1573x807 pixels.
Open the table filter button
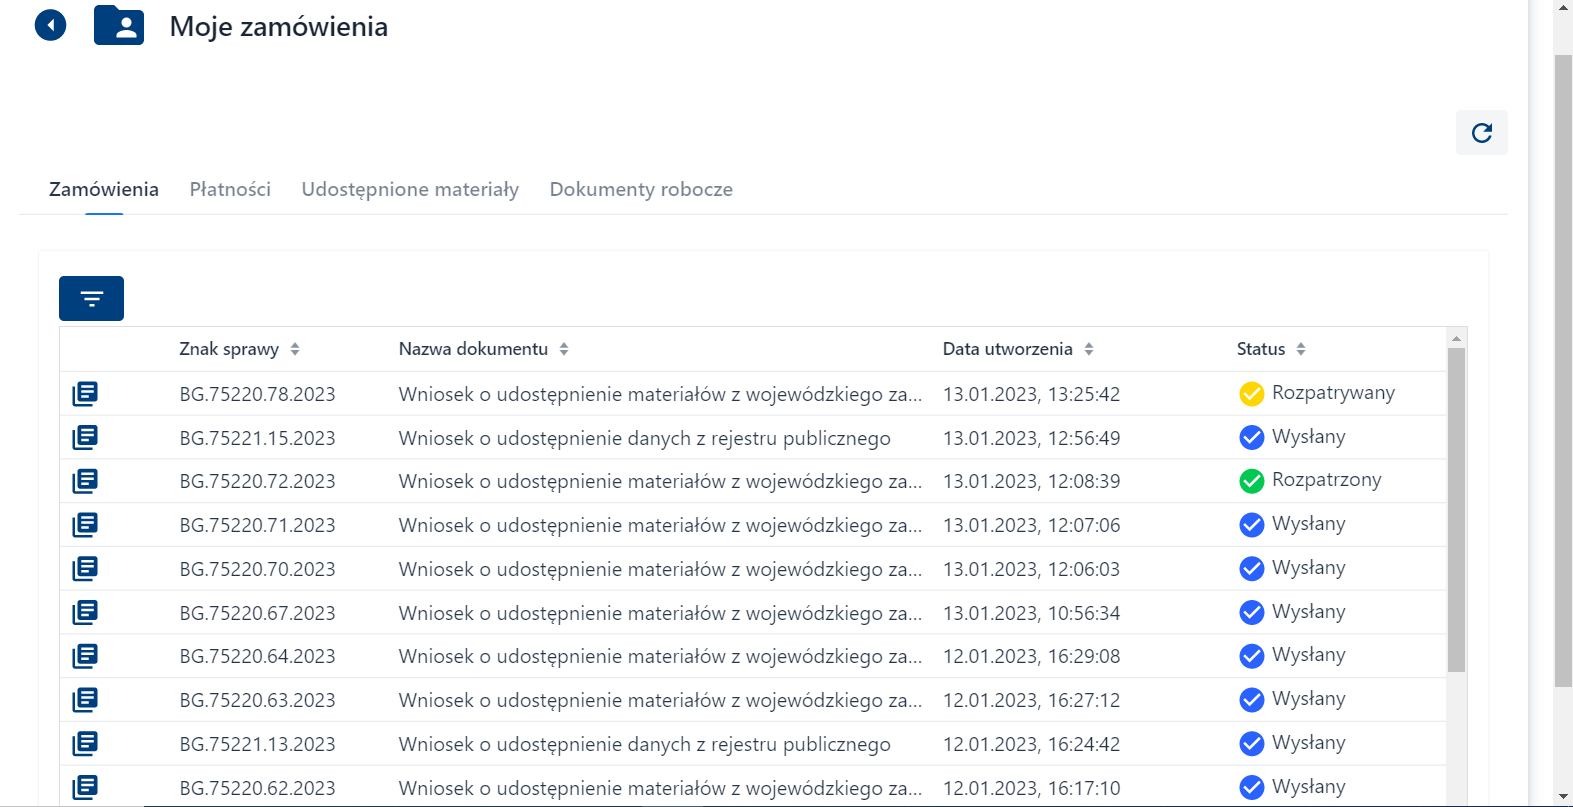(91, 299)
